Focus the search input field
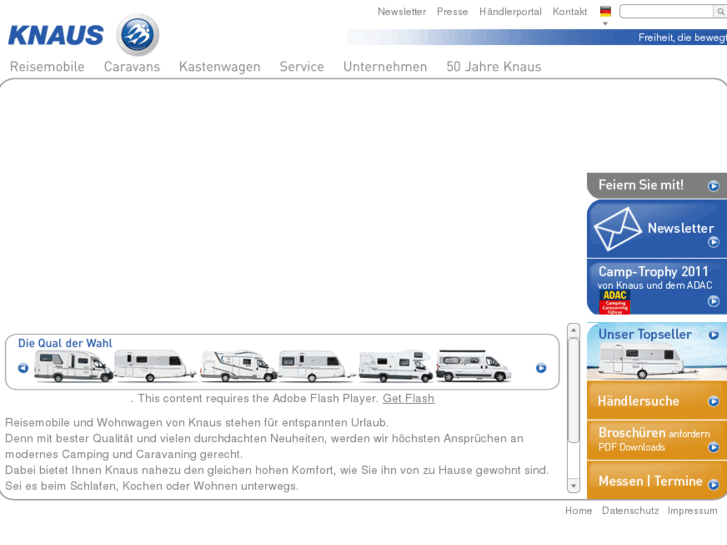Viewport: 727px width, 545px height. click(667, 12)
